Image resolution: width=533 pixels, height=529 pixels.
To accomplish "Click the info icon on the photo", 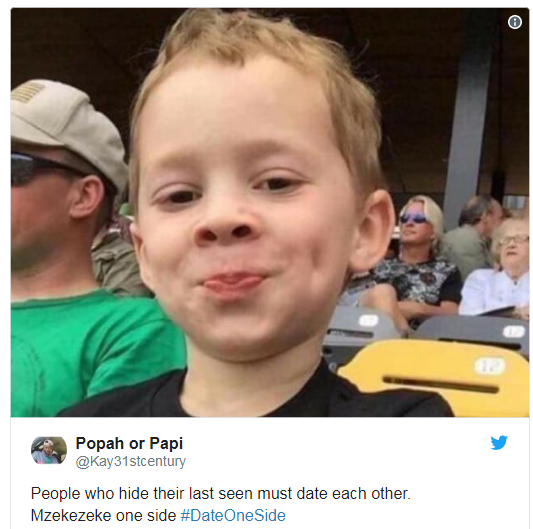I will pyautogui.click(x=515, y=22).
